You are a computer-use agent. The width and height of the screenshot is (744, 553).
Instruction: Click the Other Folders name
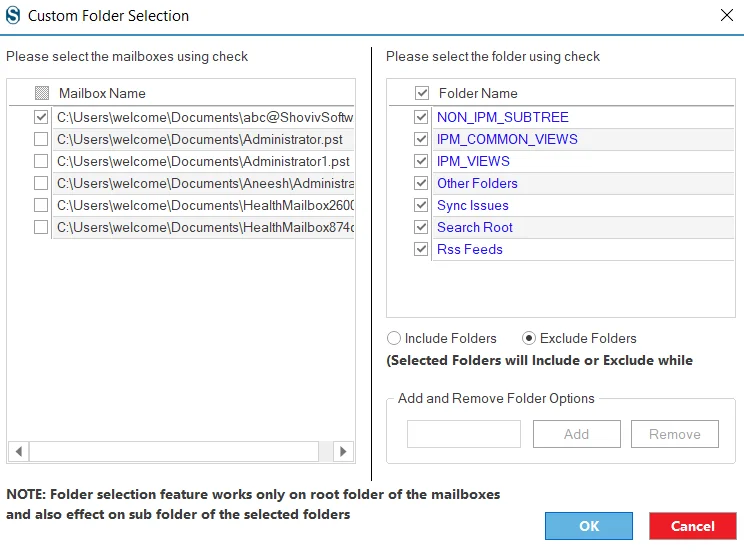pyautogui.click(x=477, y=183)
